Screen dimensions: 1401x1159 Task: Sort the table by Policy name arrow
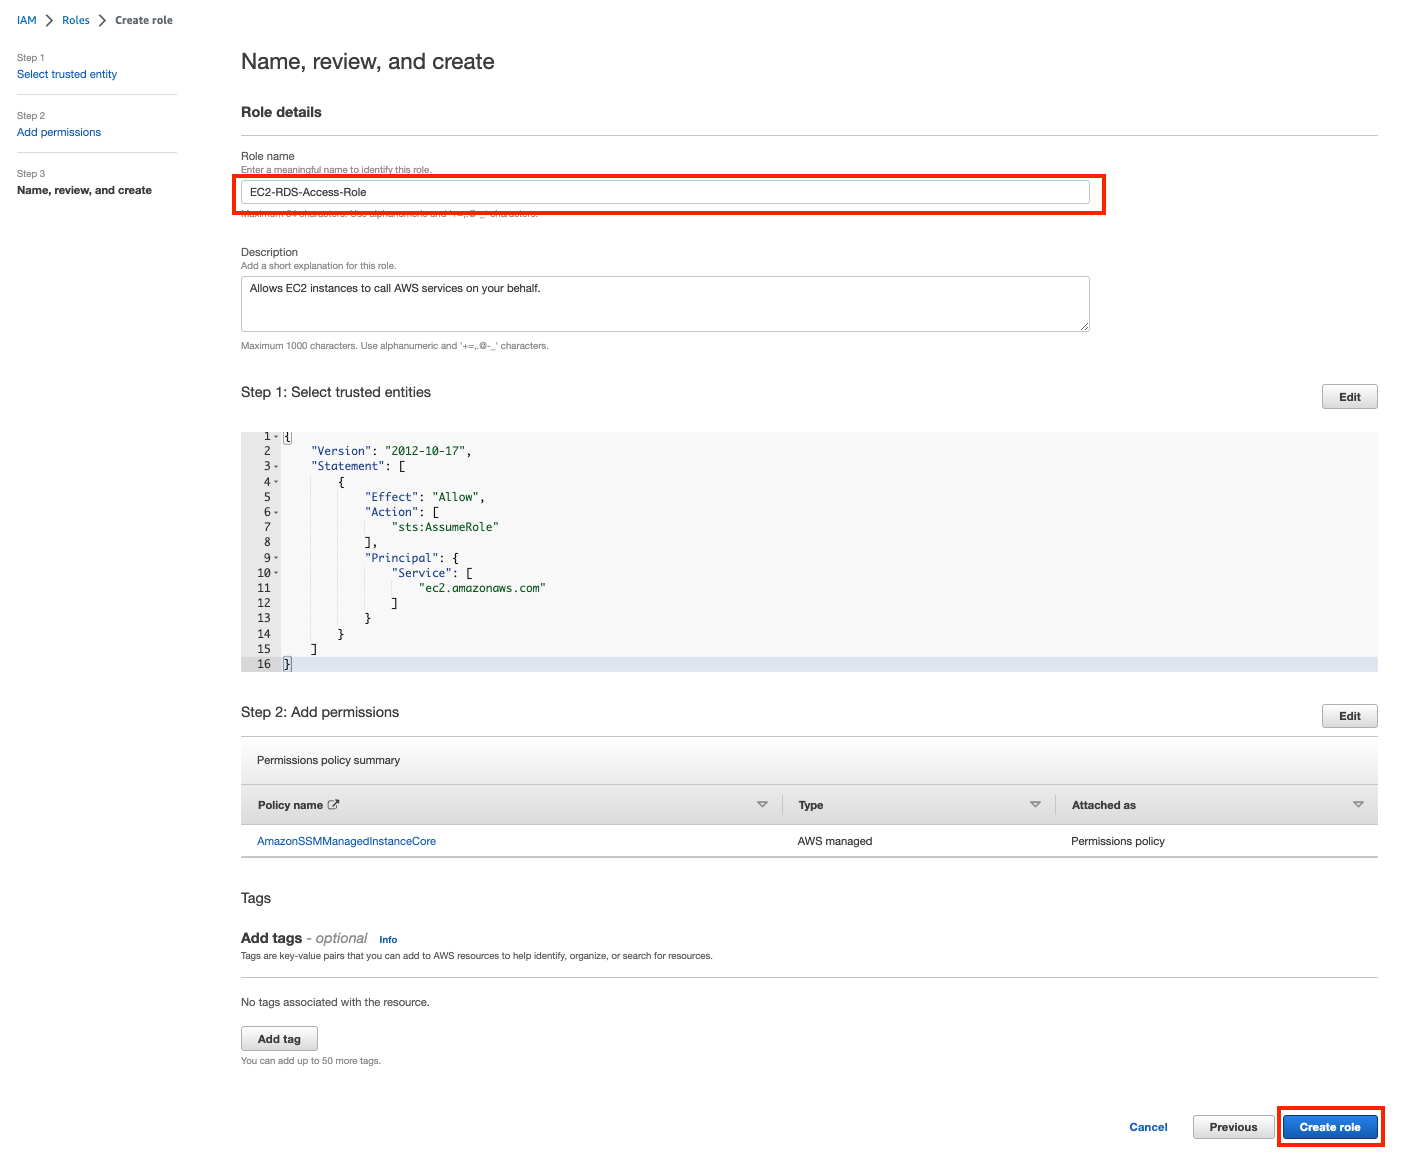tap(762, 805)
